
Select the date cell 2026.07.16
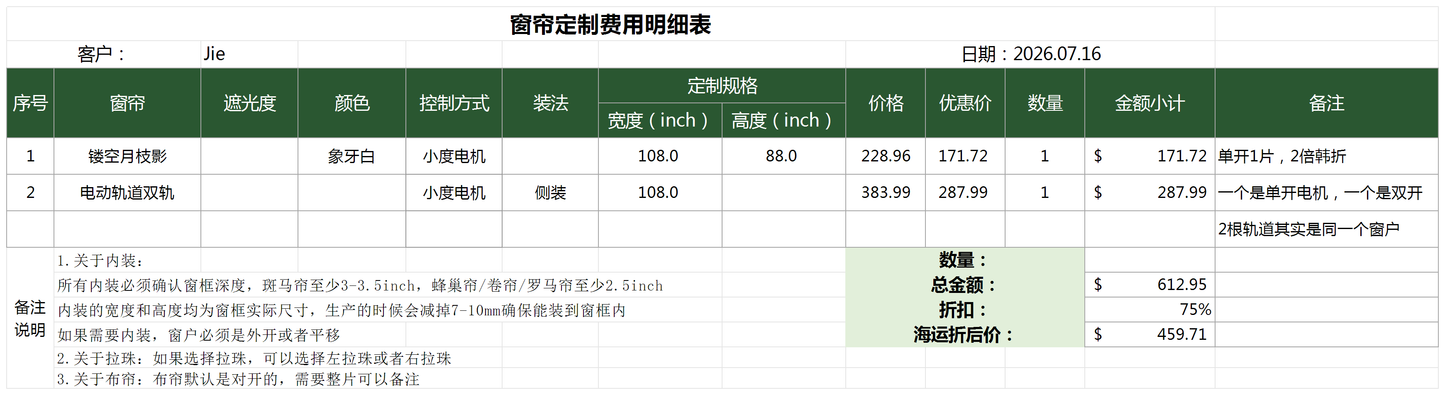(x=1030, y=54)
